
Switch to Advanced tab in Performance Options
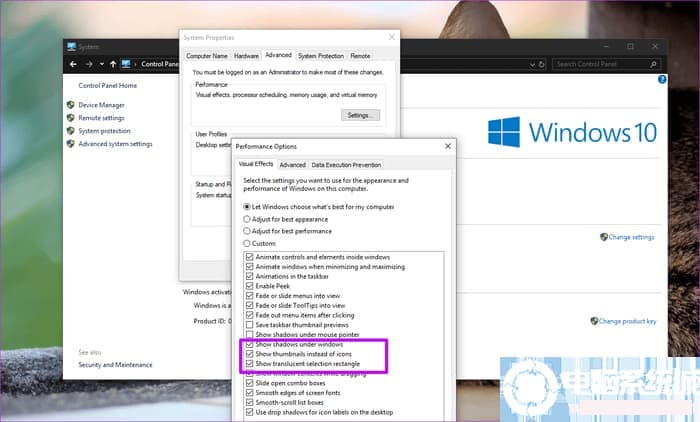coord(292,165)
